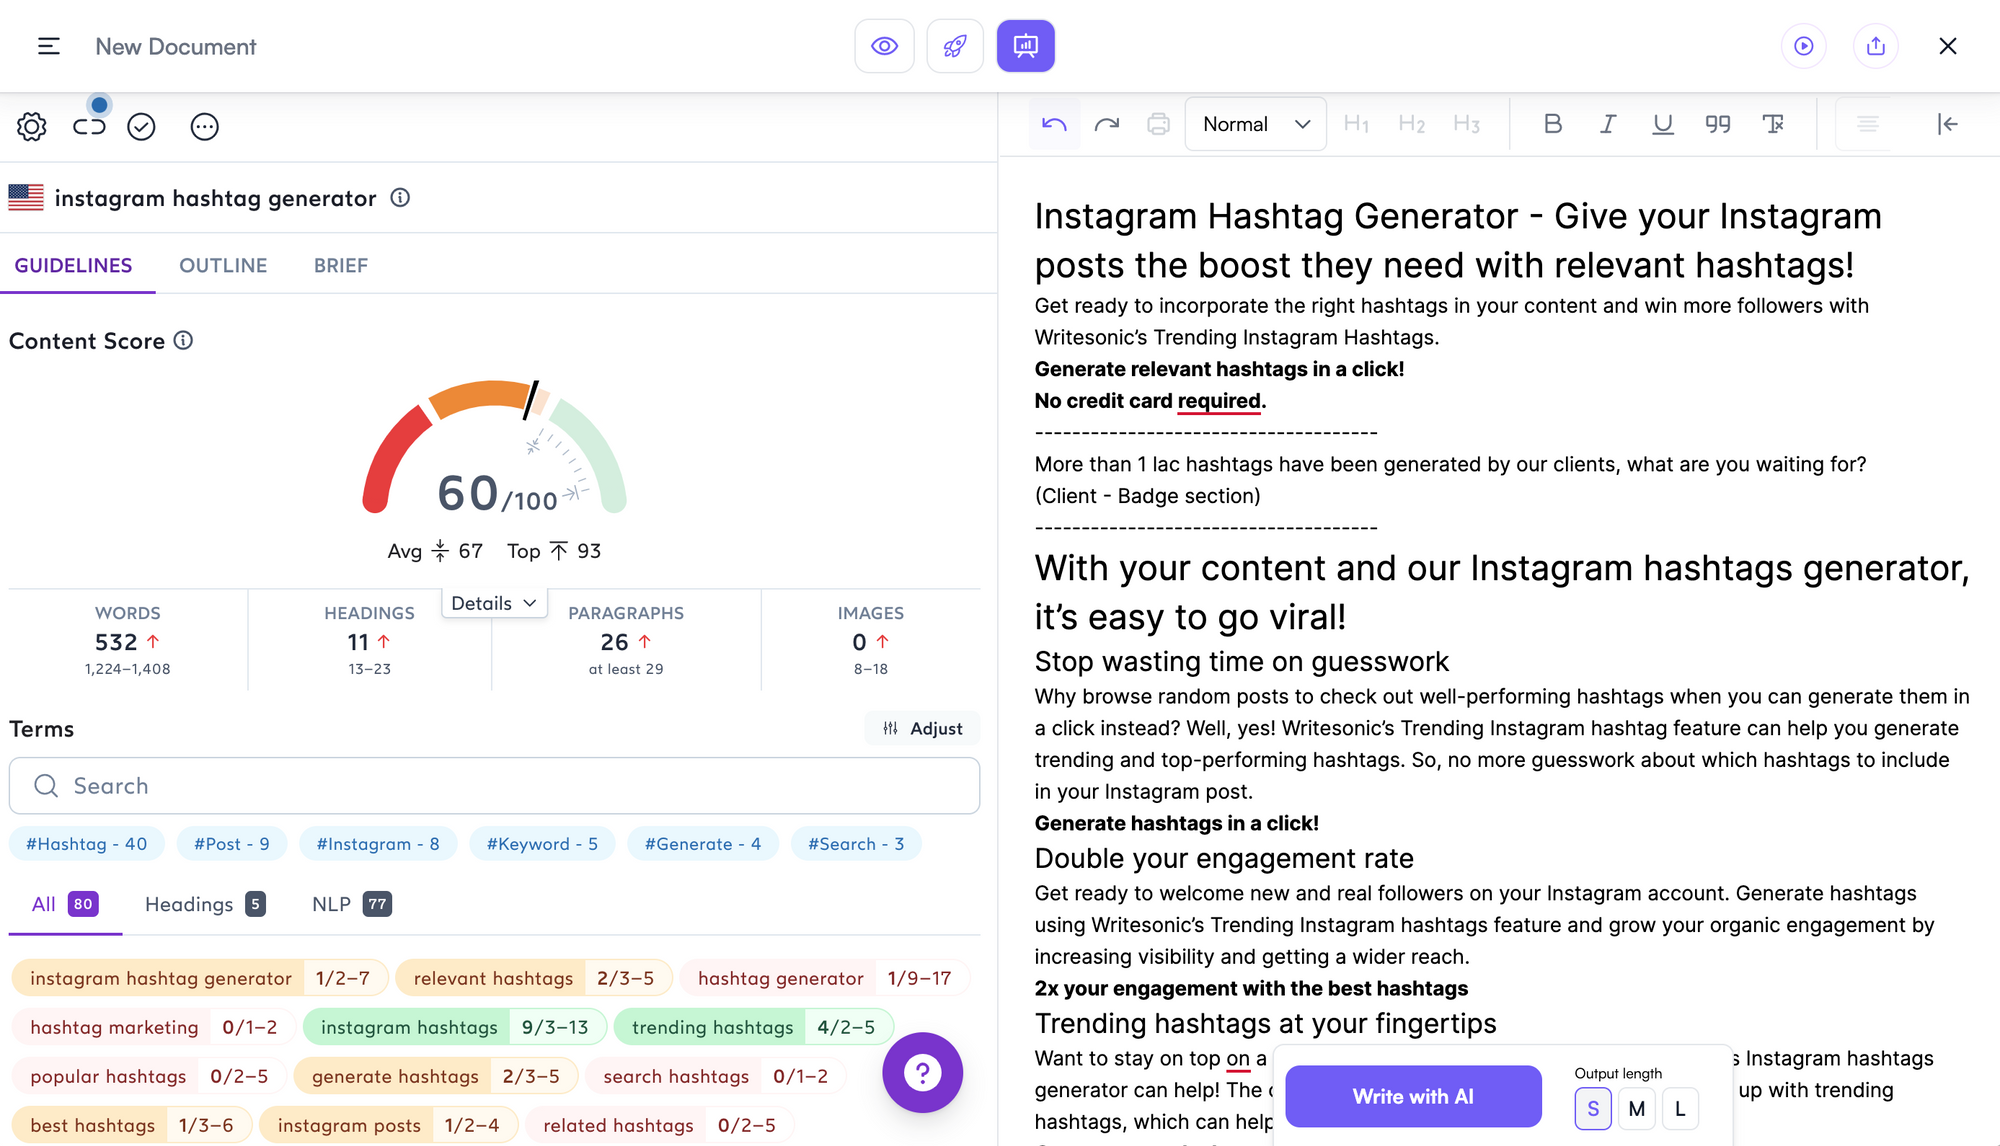
Task: Apply blockquote formatting icon
Action: click(1717, 124)
